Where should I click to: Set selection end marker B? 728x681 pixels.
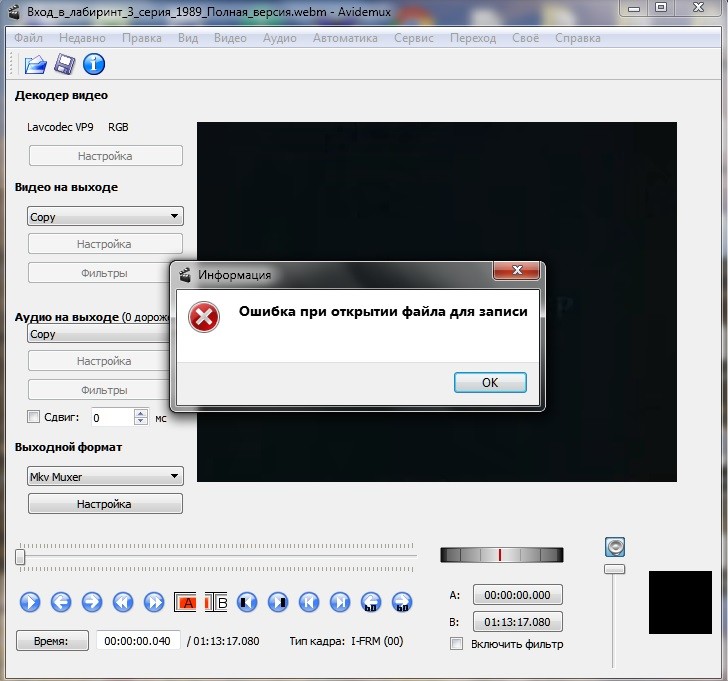tap(218, 602)
